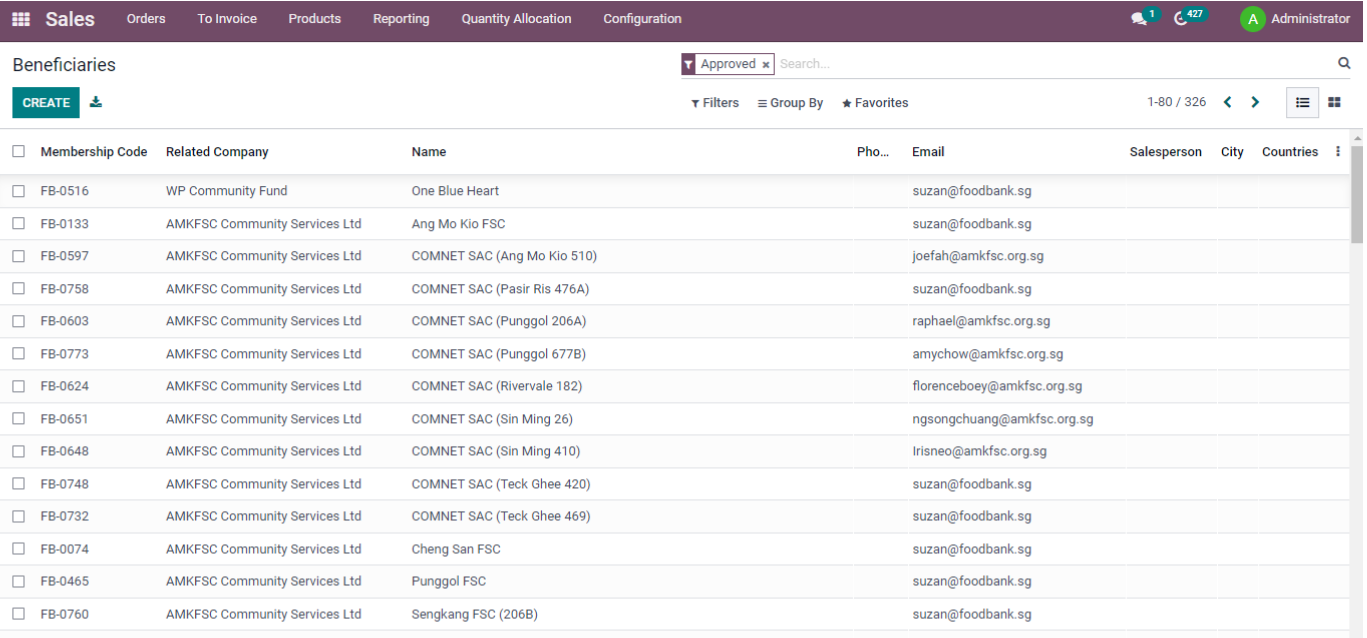Go to previous page of records
1367x638 pixels.
click(x=1227, y=102)
